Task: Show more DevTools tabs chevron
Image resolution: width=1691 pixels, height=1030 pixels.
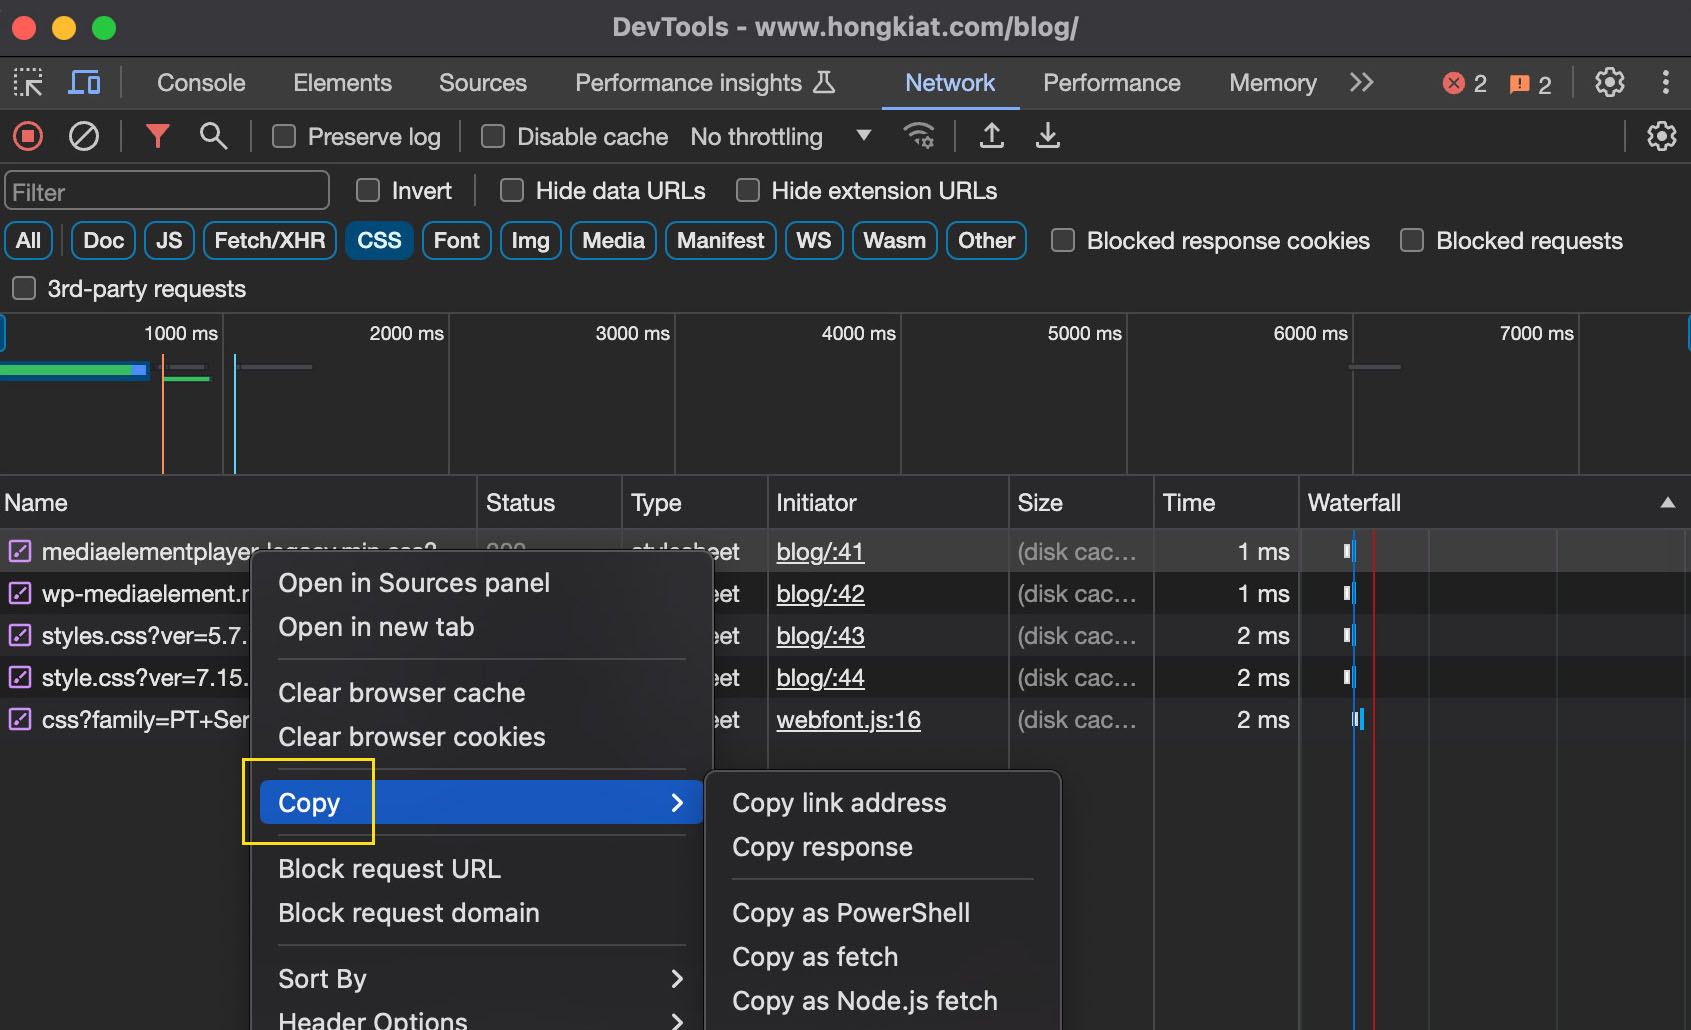Action: click(x=1362, y=82)
